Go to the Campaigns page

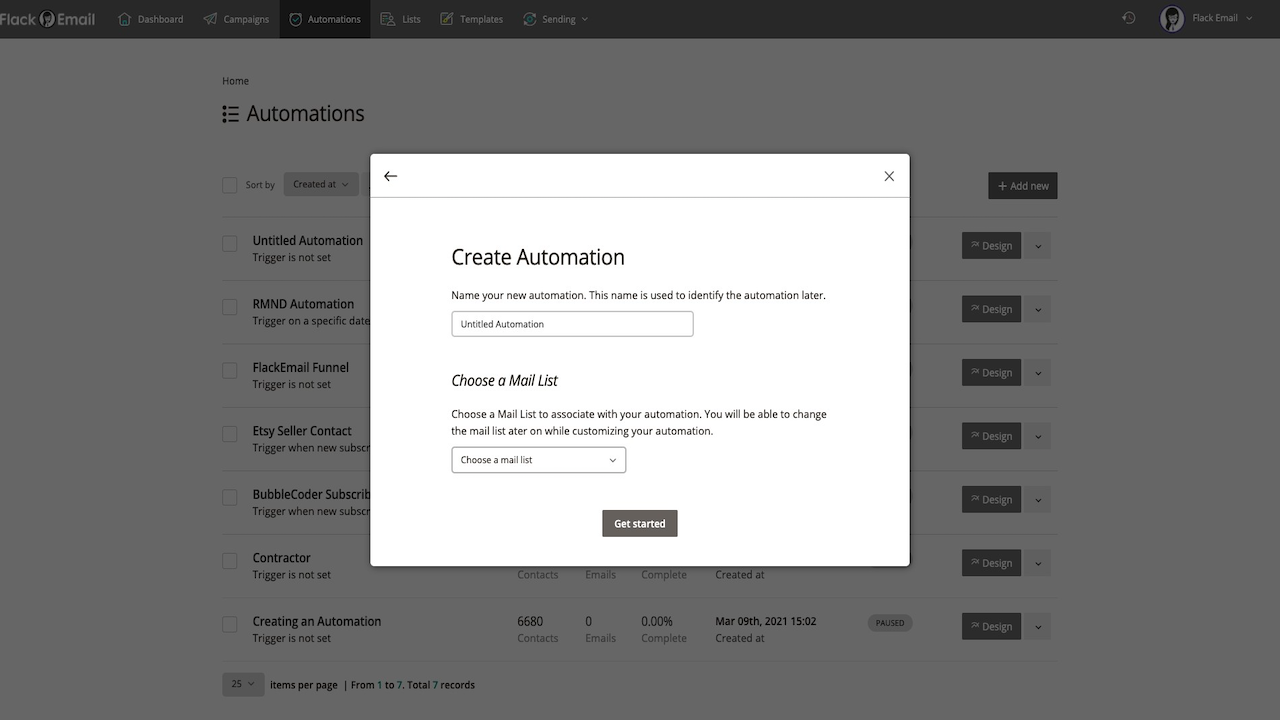236,19
